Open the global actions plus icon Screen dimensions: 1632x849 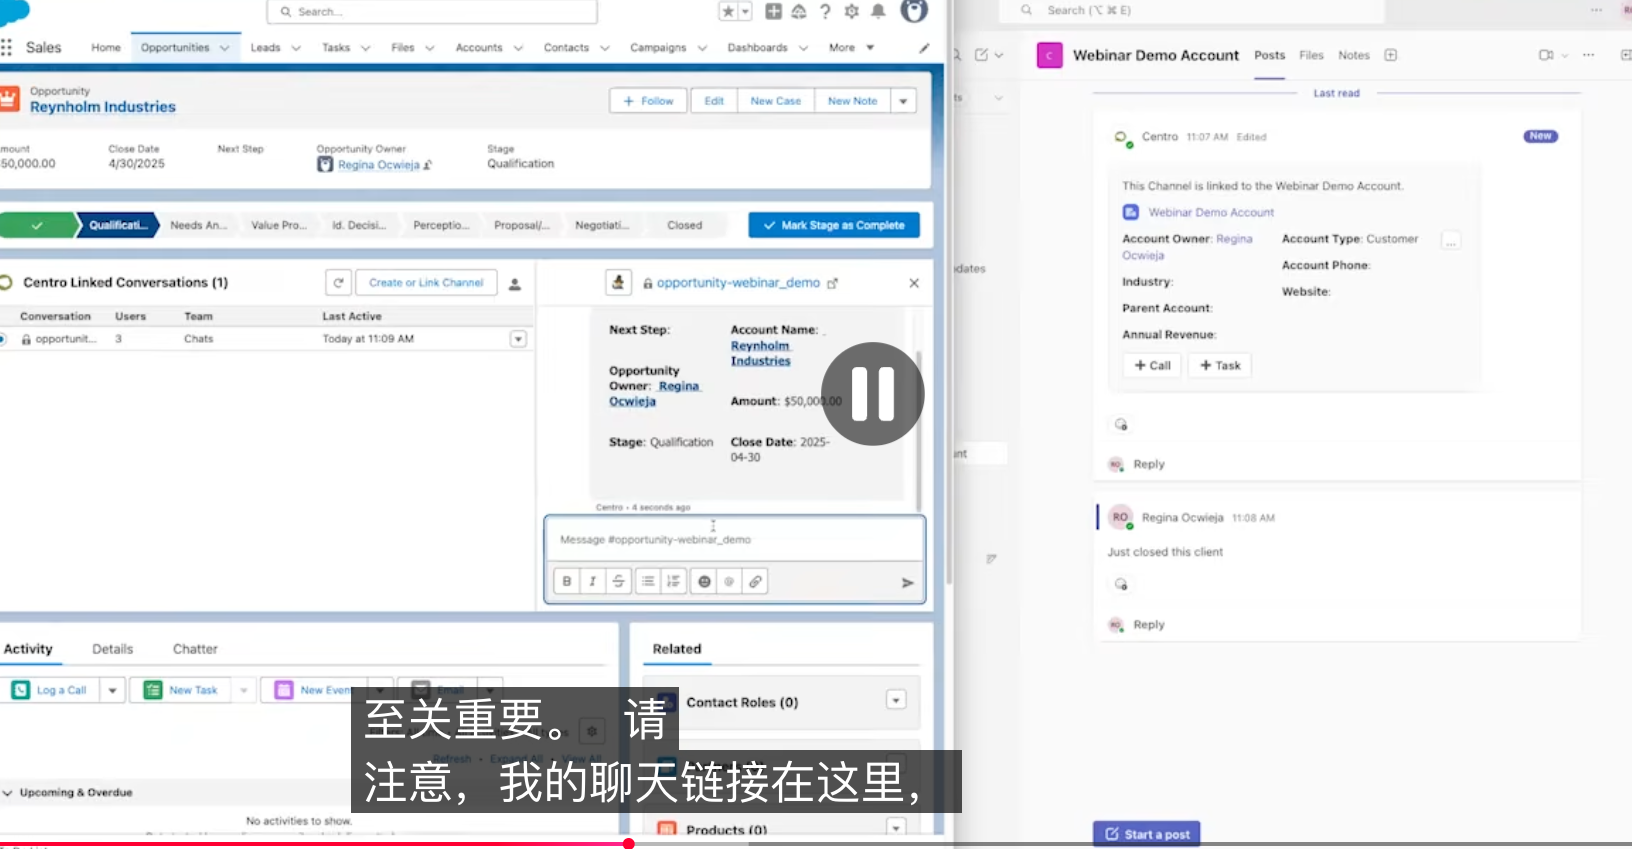click(773, 11)
